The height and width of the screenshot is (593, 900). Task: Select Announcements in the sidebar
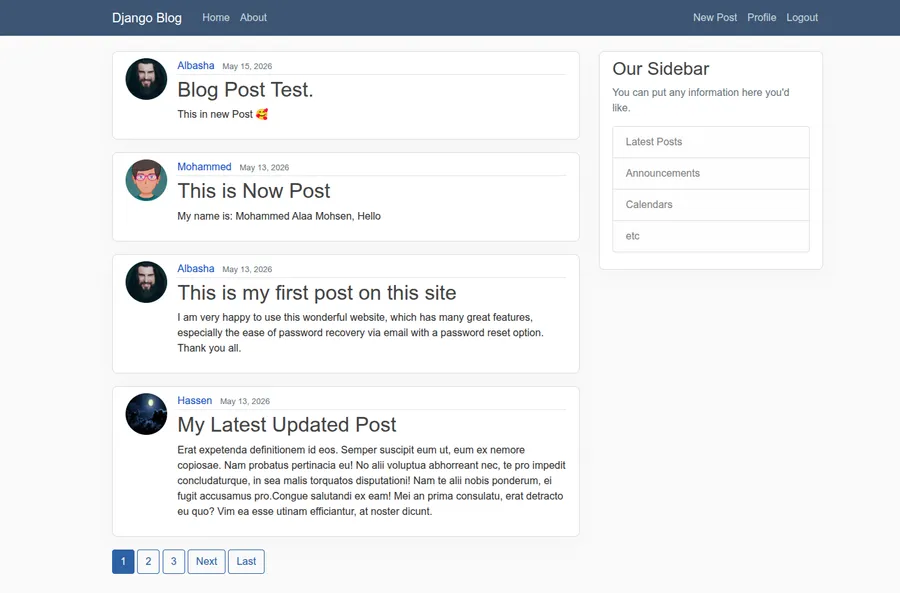pos(711,173)
